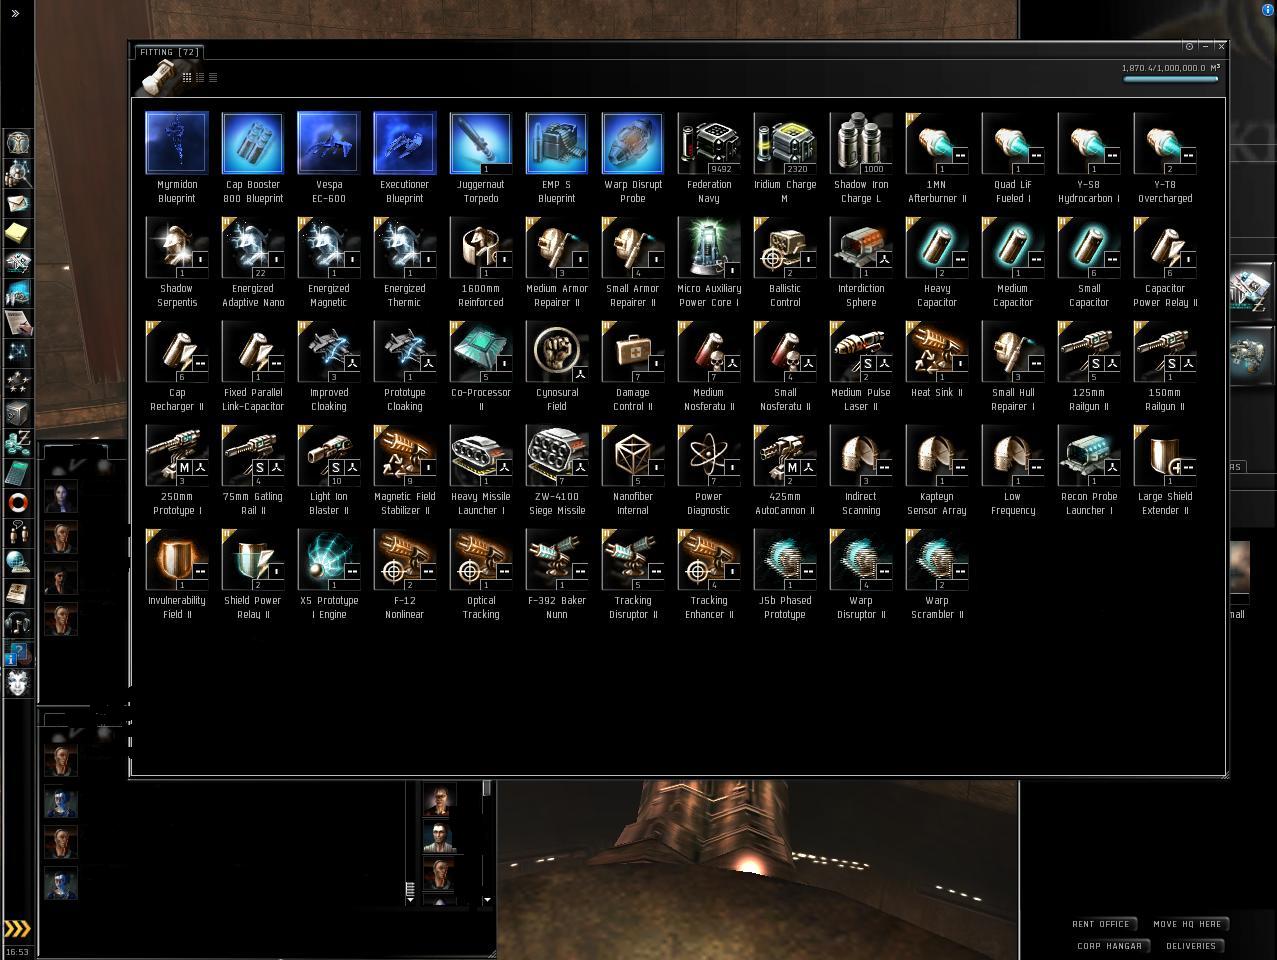Screen dimensions: 1277x960
Task: Select the Cap Booster 800 Blueprint item
Action: (x=253, y=156)
